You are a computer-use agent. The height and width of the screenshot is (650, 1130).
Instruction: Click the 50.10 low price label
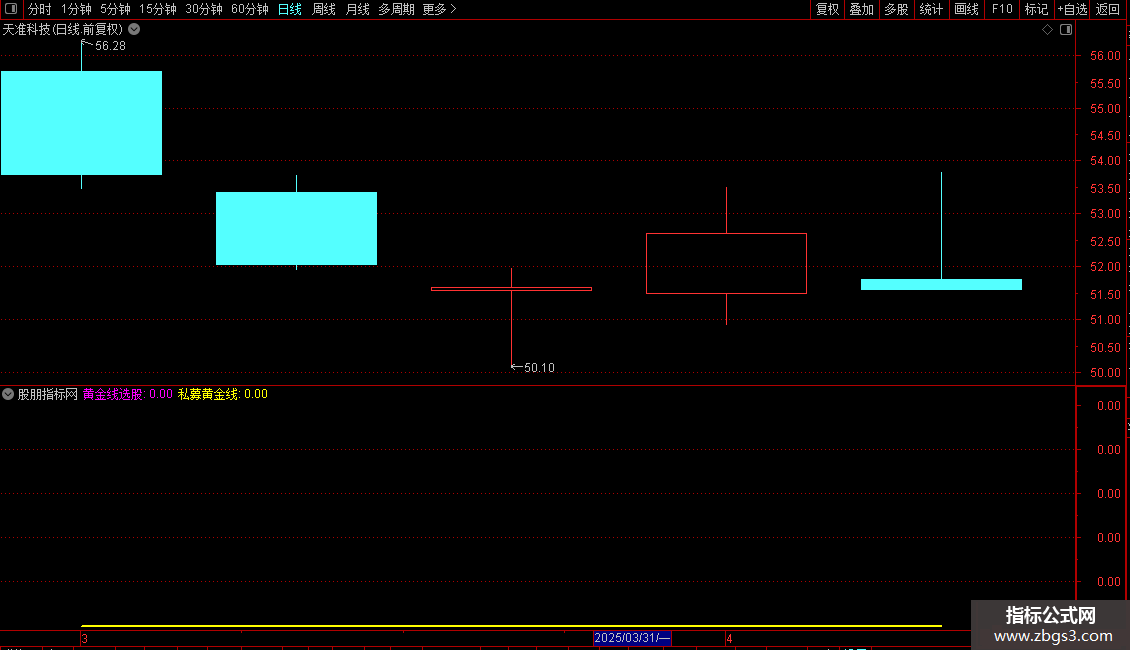(x=539, y=368)
